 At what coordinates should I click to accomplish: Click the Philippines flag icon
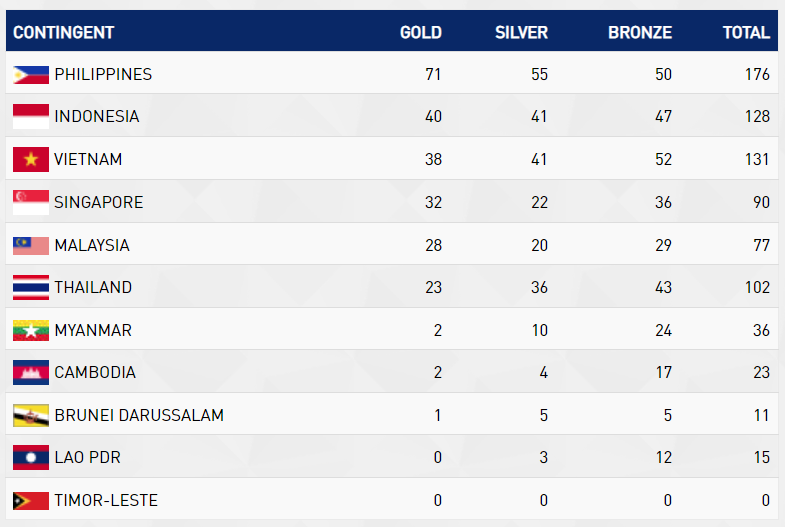(31, 75)
